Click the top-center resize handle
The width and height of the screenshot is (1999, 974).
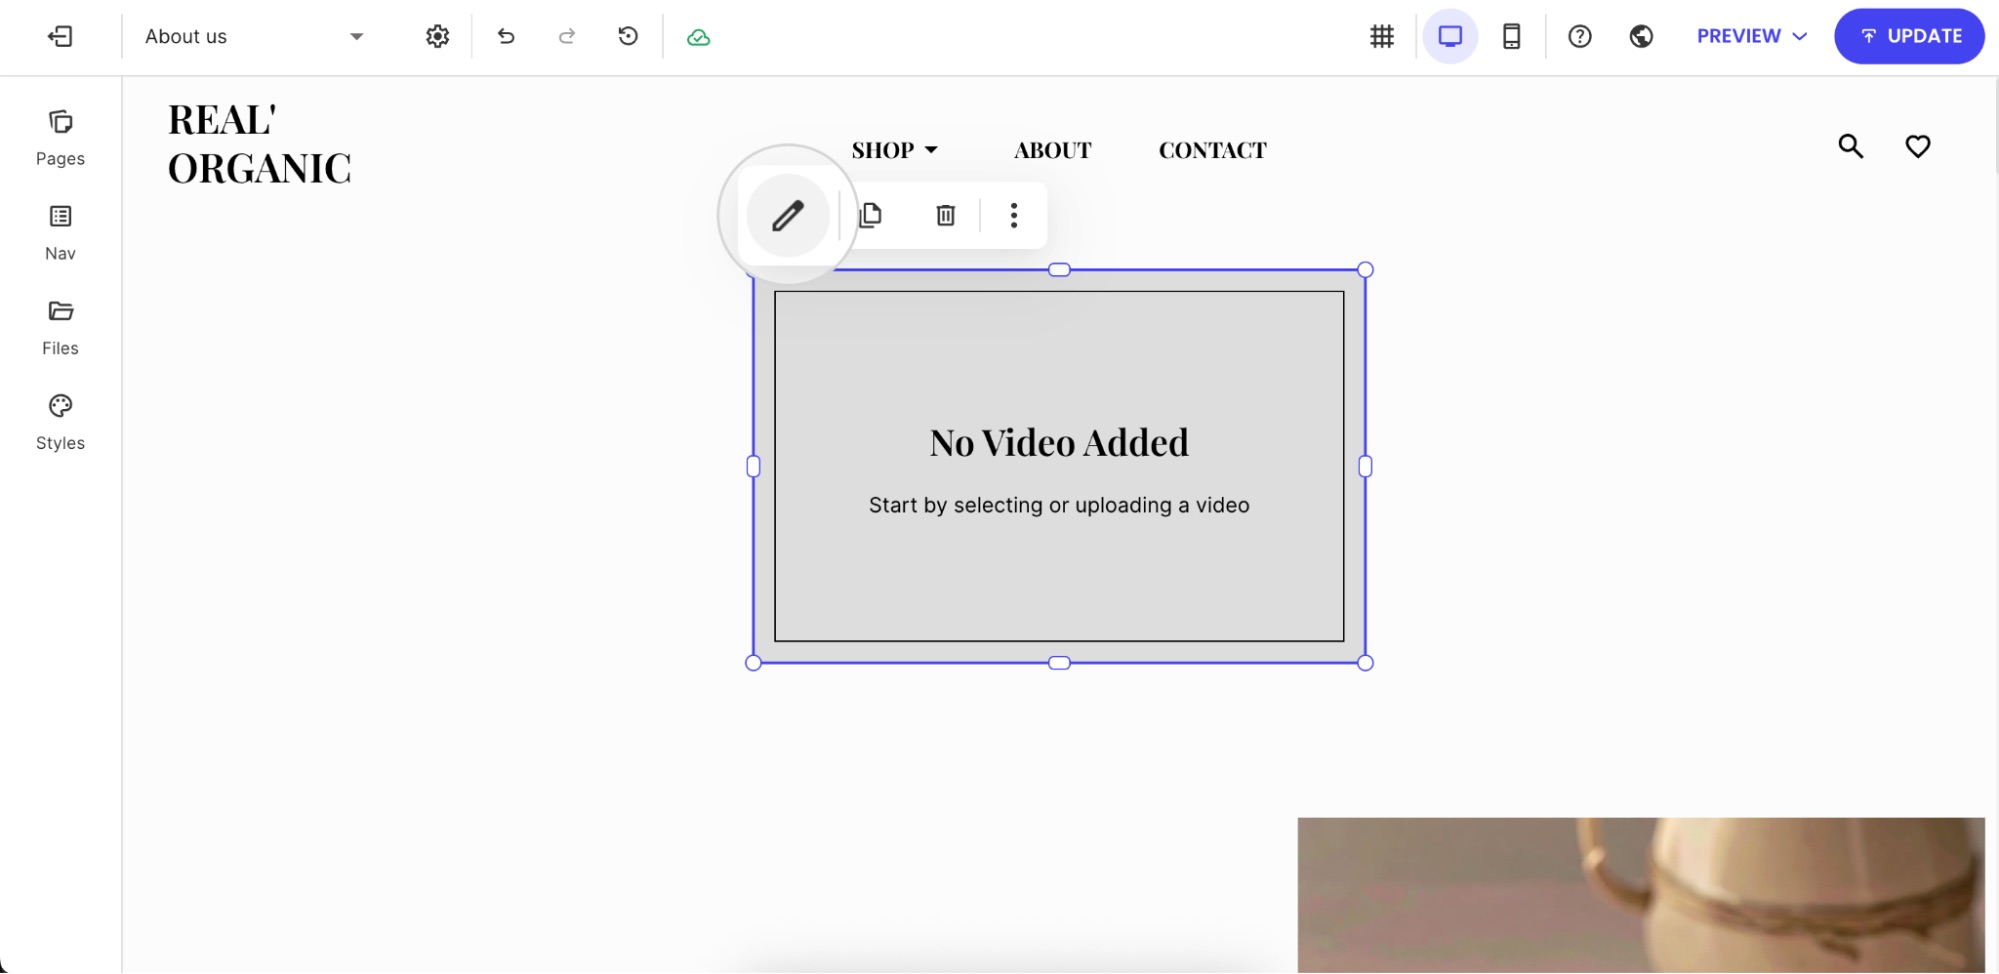(1059, 270)
